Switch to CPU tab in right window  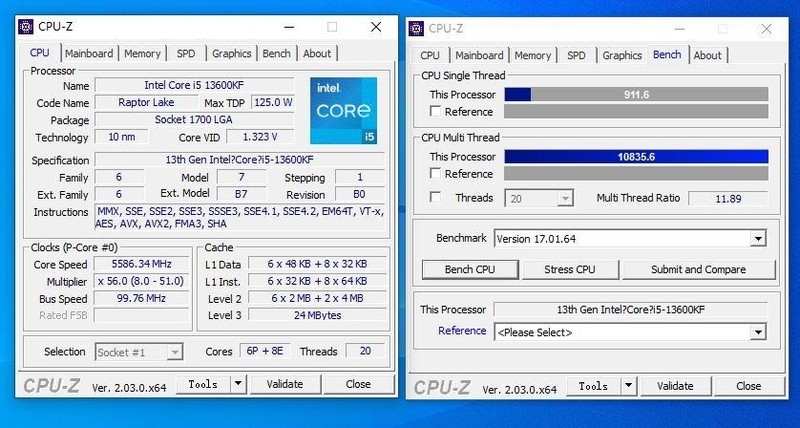click(x=430, y=56)
